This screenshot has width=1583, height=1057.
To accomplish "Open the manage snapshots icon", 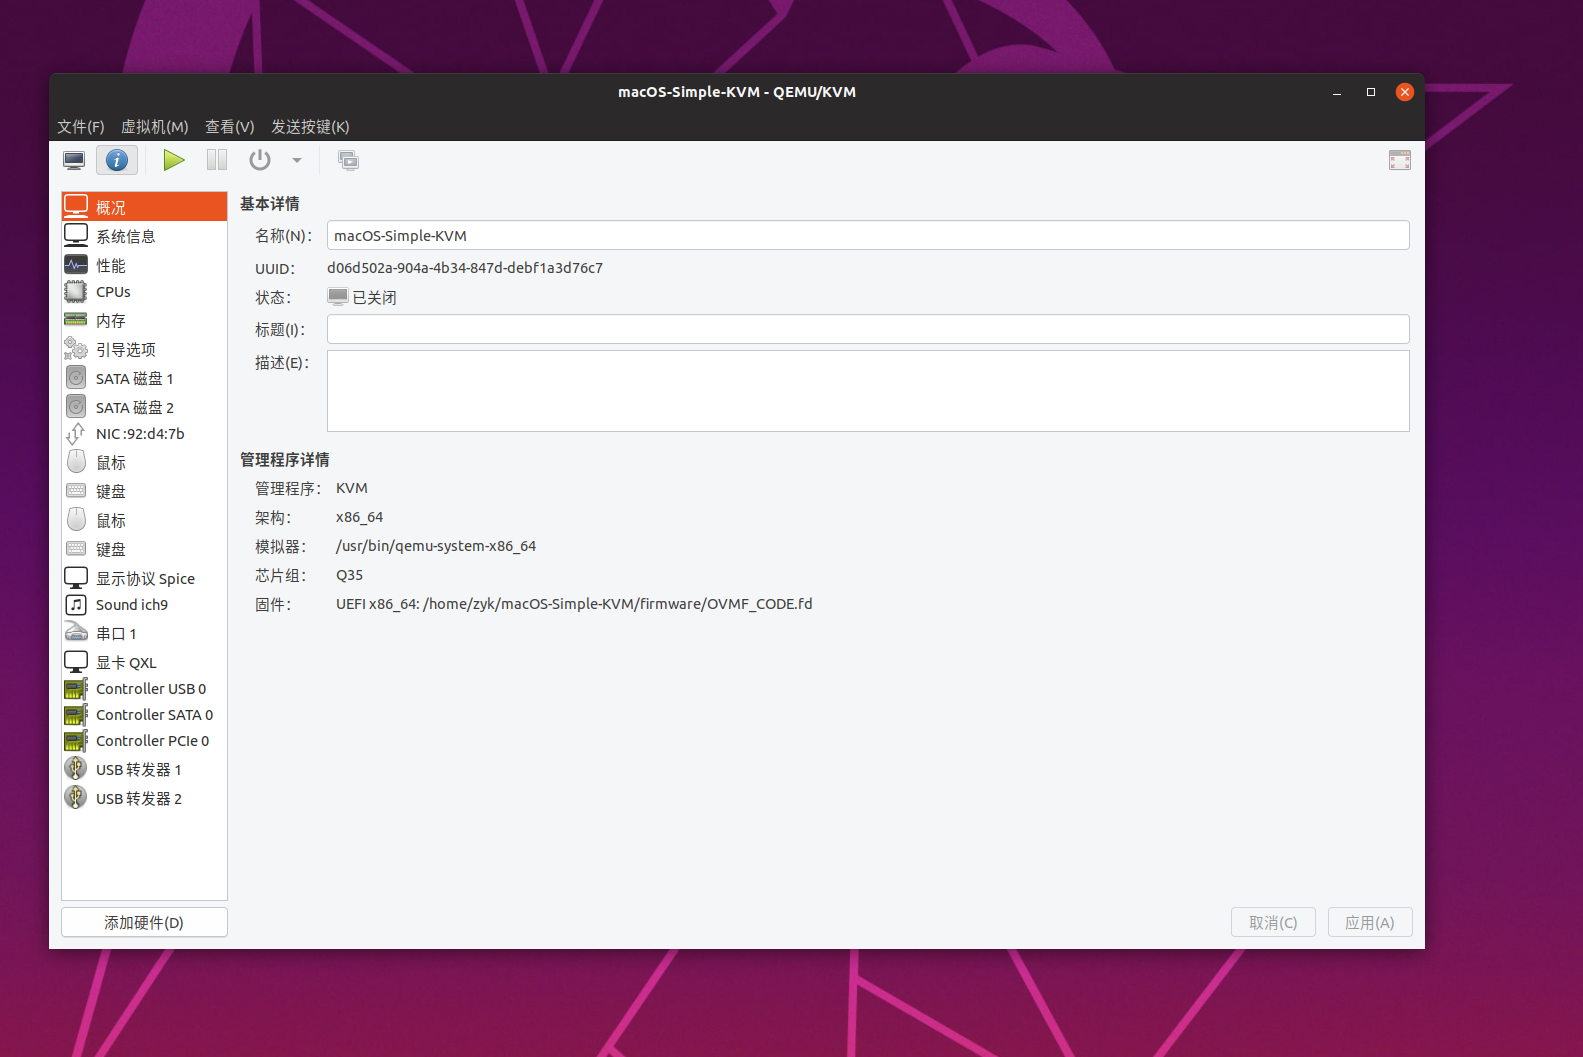I will click(x=348, y=160).
